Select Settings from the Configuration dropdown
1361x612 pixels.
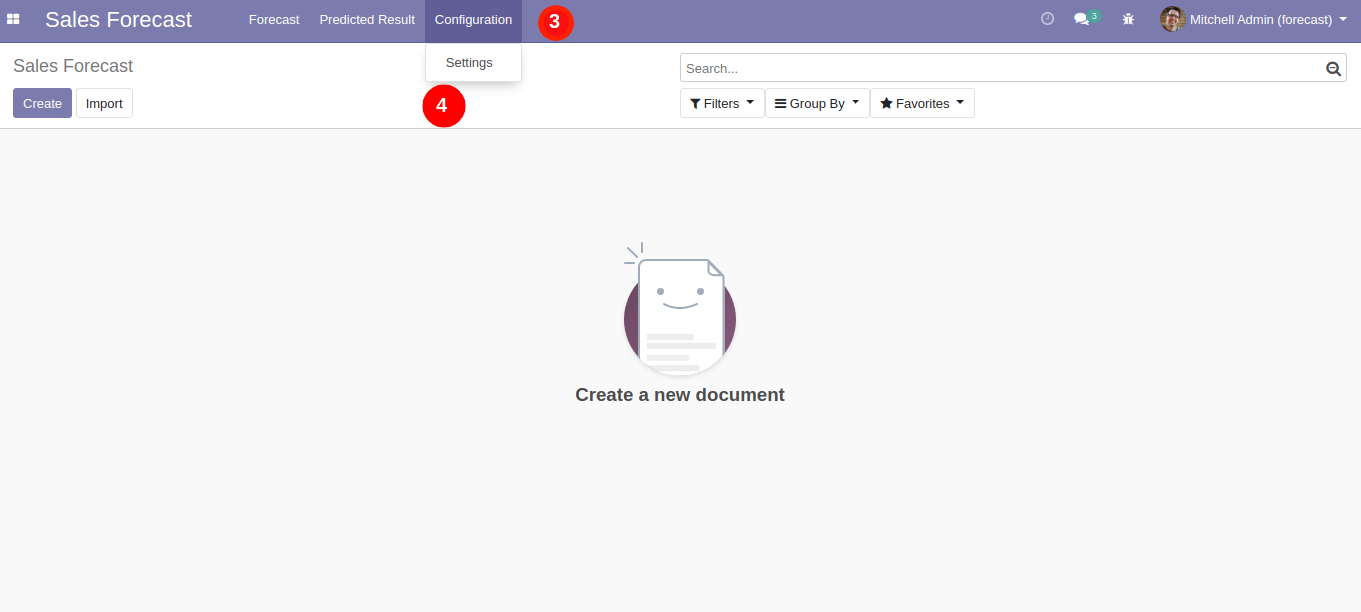(469, 63)
